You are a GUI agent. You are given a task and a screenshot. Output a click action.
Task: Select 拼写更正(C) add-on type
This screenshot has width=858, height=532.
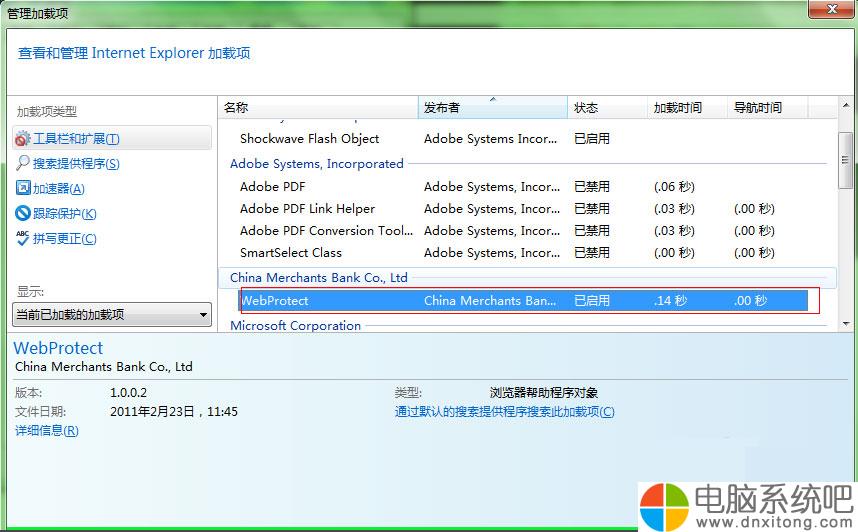(65, 239)
